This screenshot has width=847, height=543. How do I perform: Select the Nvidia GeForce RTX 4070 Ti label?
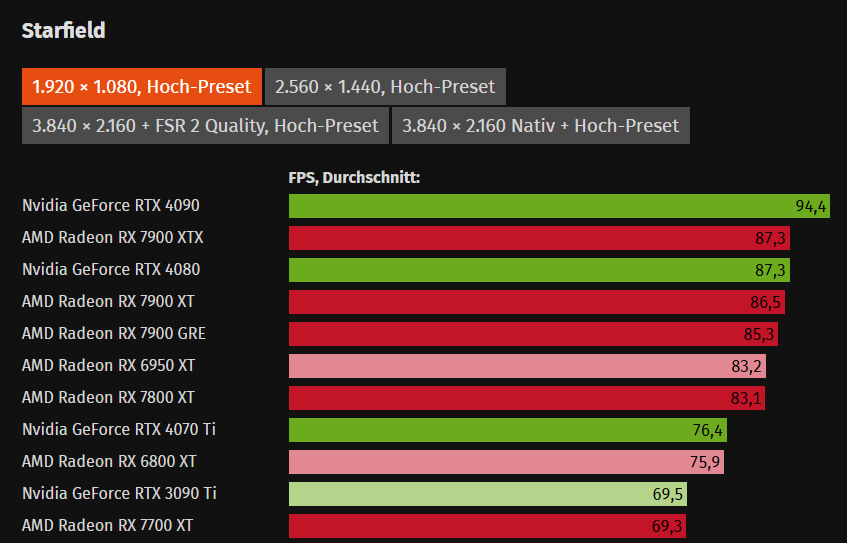pyautogui.click(x=119, y=429)
